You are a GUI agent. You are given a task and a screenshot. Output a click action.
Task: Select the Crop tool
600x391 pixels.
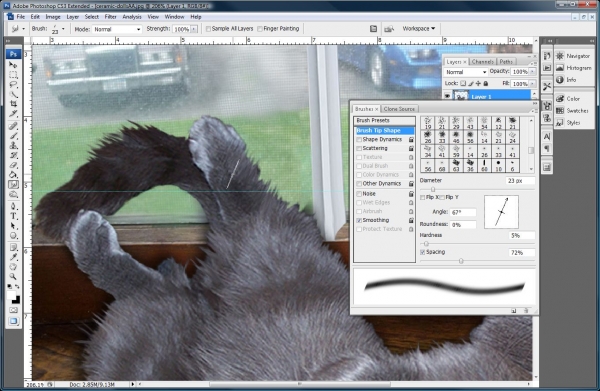(13, 104)
